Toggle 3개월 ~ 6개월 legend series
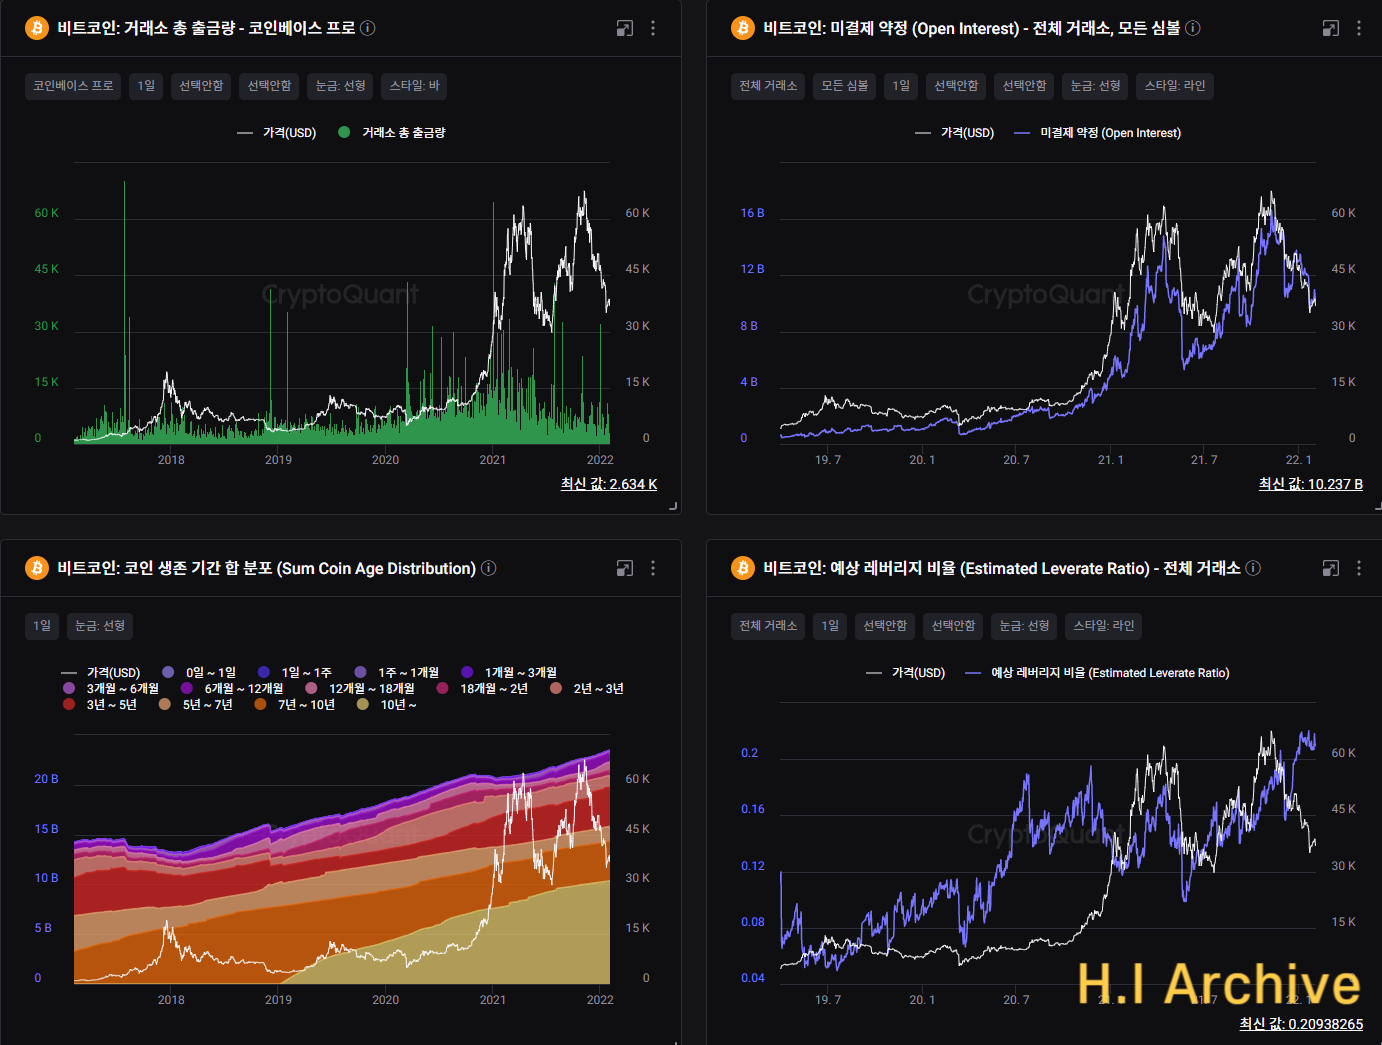Image resolution: width=1382 pixels, height=1045 pixels. click(x=111, y=689)
